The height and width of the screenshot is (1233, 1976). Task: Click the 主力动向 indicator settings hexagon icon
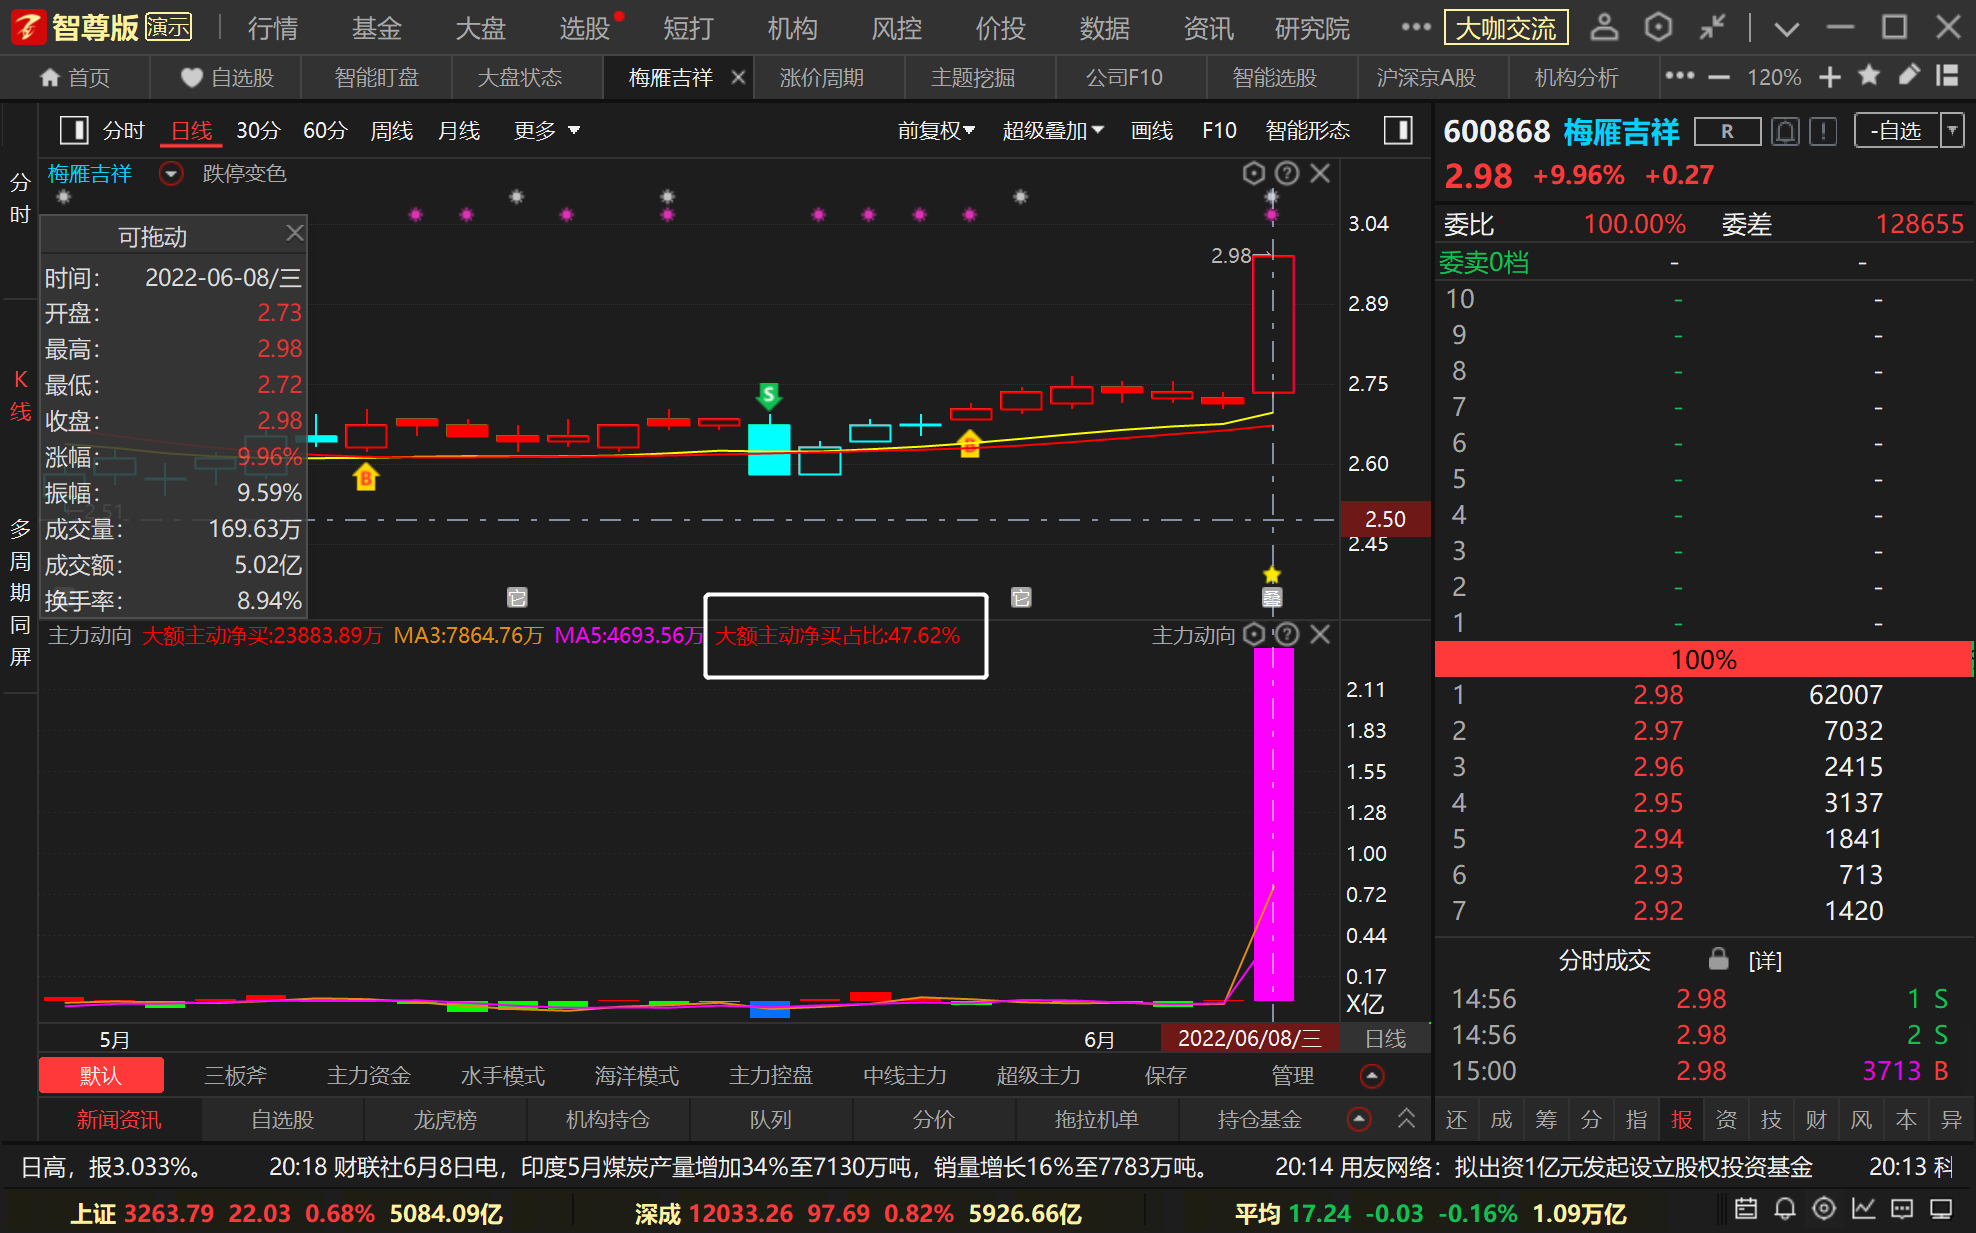[1254, 634]
